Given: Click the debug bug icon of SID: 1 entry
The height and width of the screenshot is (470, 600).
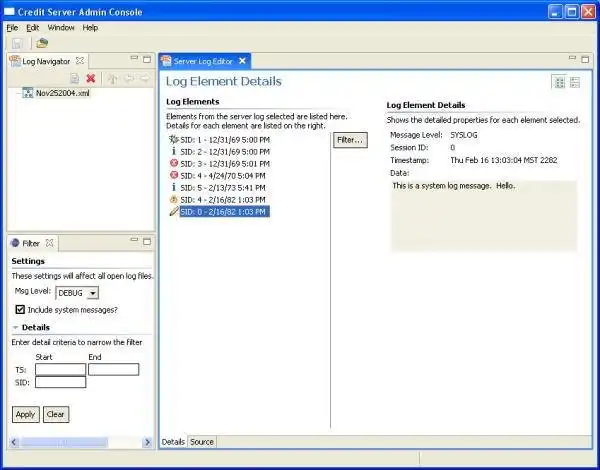Looking at the screenshot, I should coord(174,139).
